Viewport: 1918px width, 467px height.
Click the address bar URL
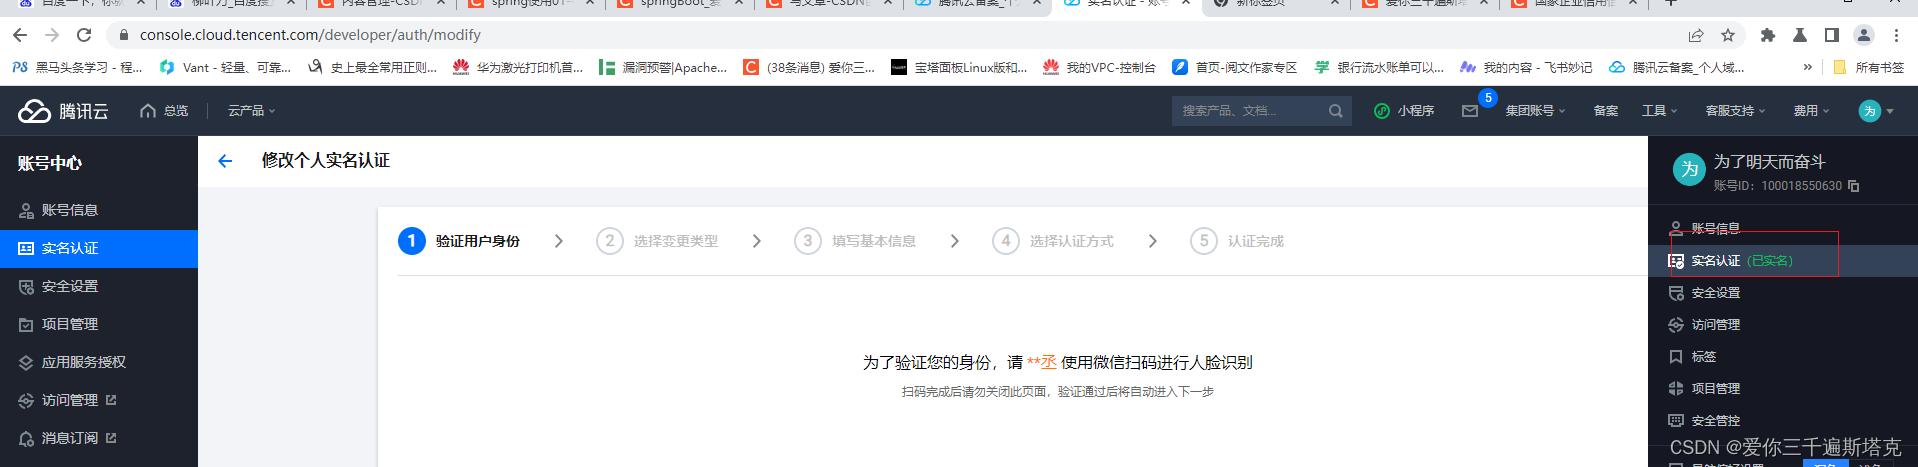coord(310,35)
